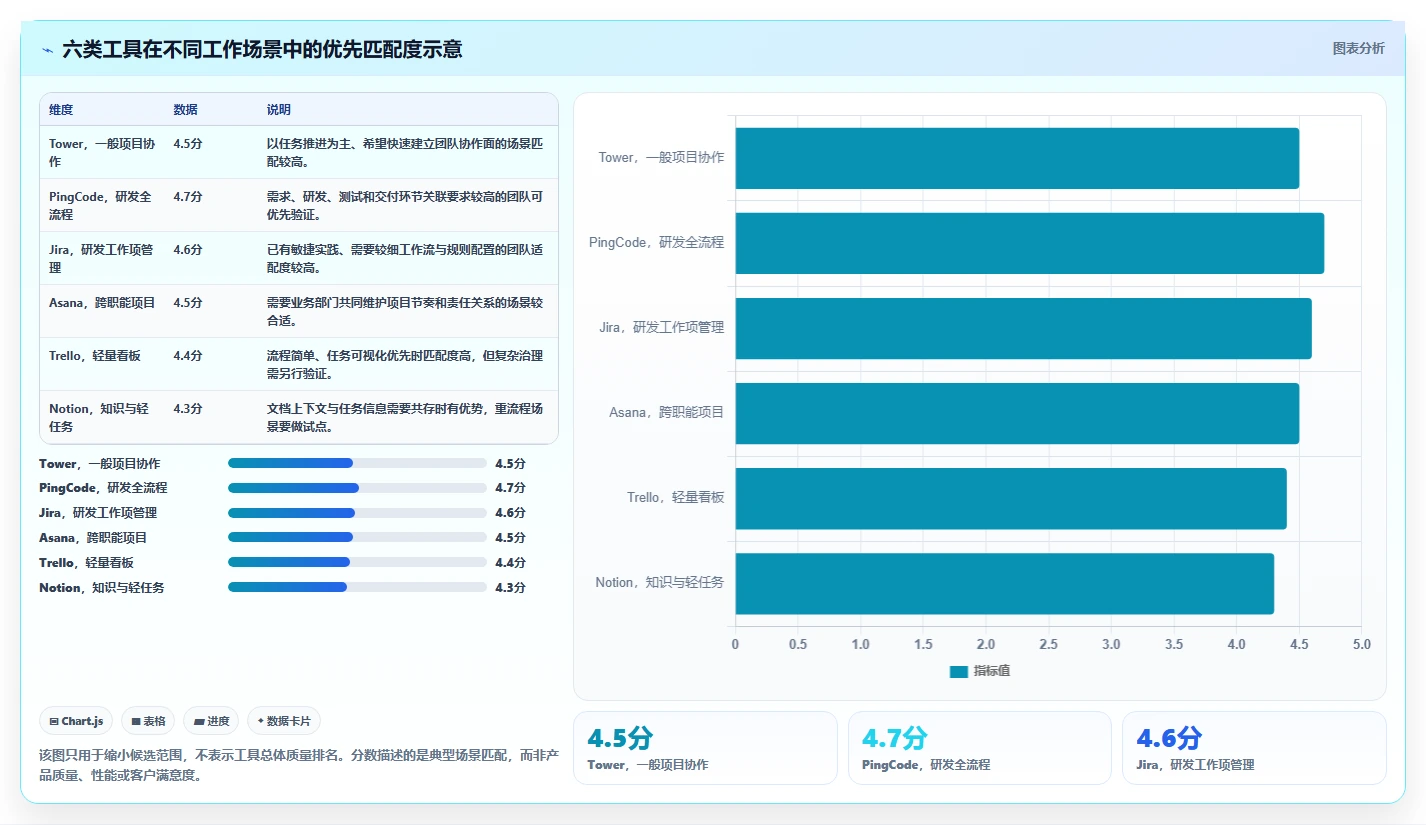Viewport: 1426px width, 825px height.
Task: Click the lightning icon beside the title
Action: point(47,49)
